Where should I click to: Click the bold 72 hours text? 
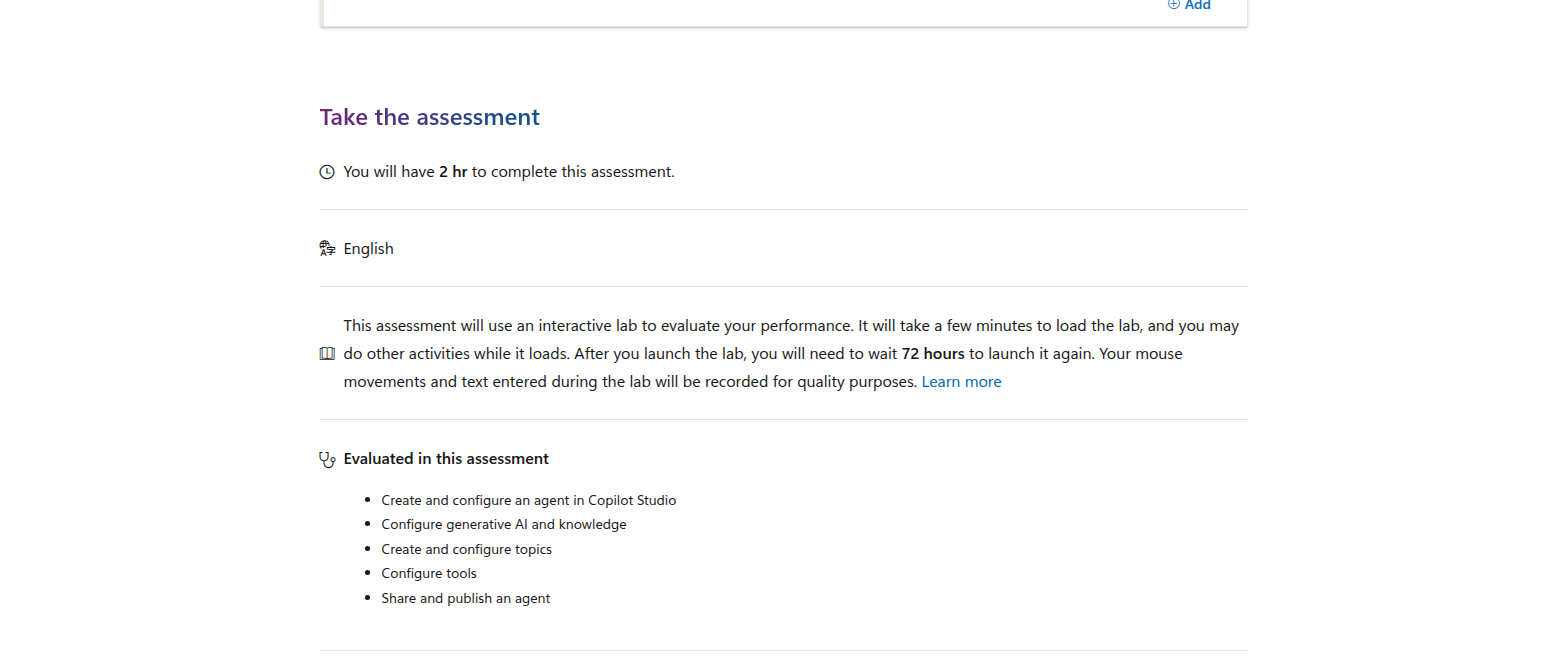click(933, 354)
